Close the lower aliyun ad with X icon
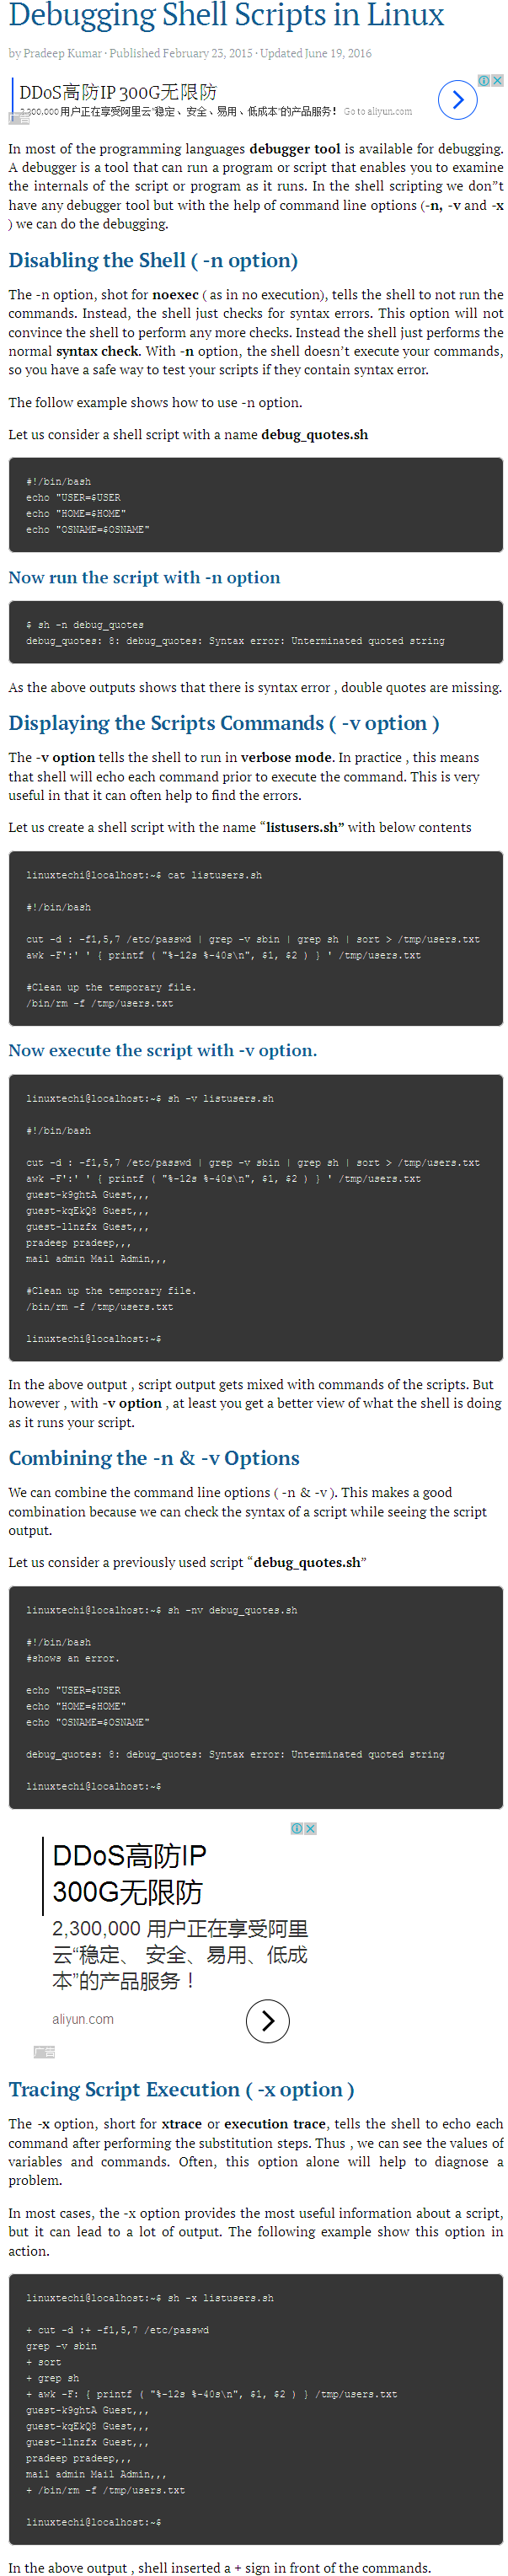Image resolution: width=508 pixels, height=2576 pixels. 311,1827
